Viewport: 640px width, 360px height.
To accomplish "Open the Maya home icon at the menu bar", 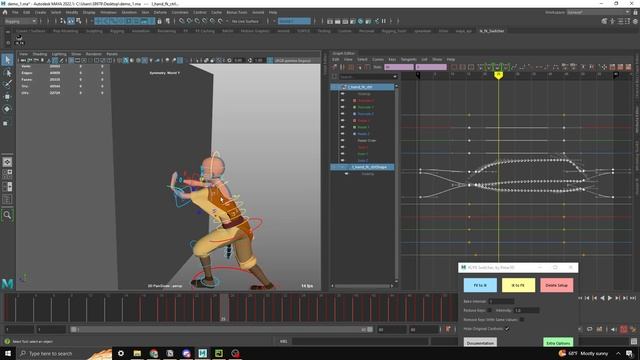I will pos(4,12).
